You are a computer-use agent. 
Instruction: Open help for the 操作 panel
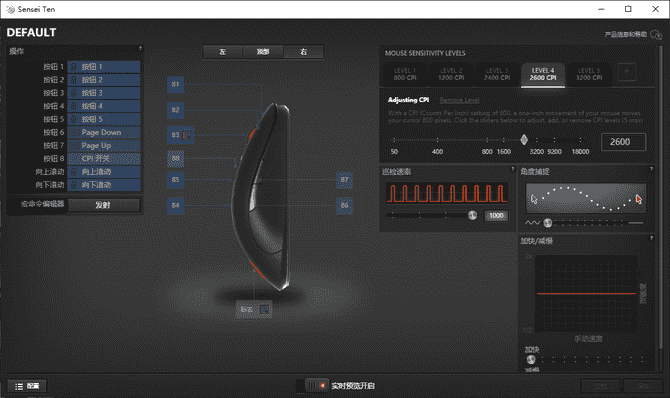[140, 48]
